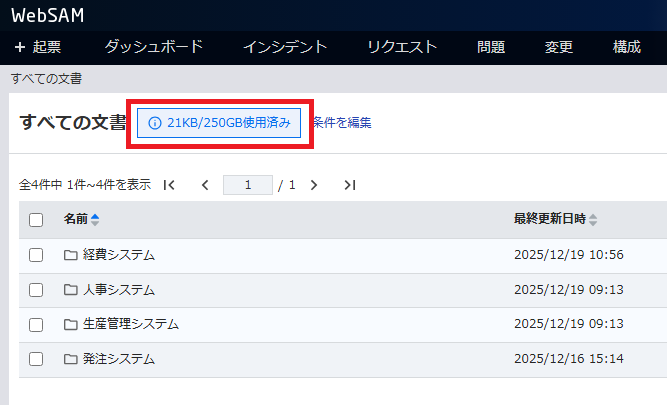The height and width of the screenshot is (405, 667).
Task: Select the checkbox beside 発注システム
Action: [x=36, y=359]
